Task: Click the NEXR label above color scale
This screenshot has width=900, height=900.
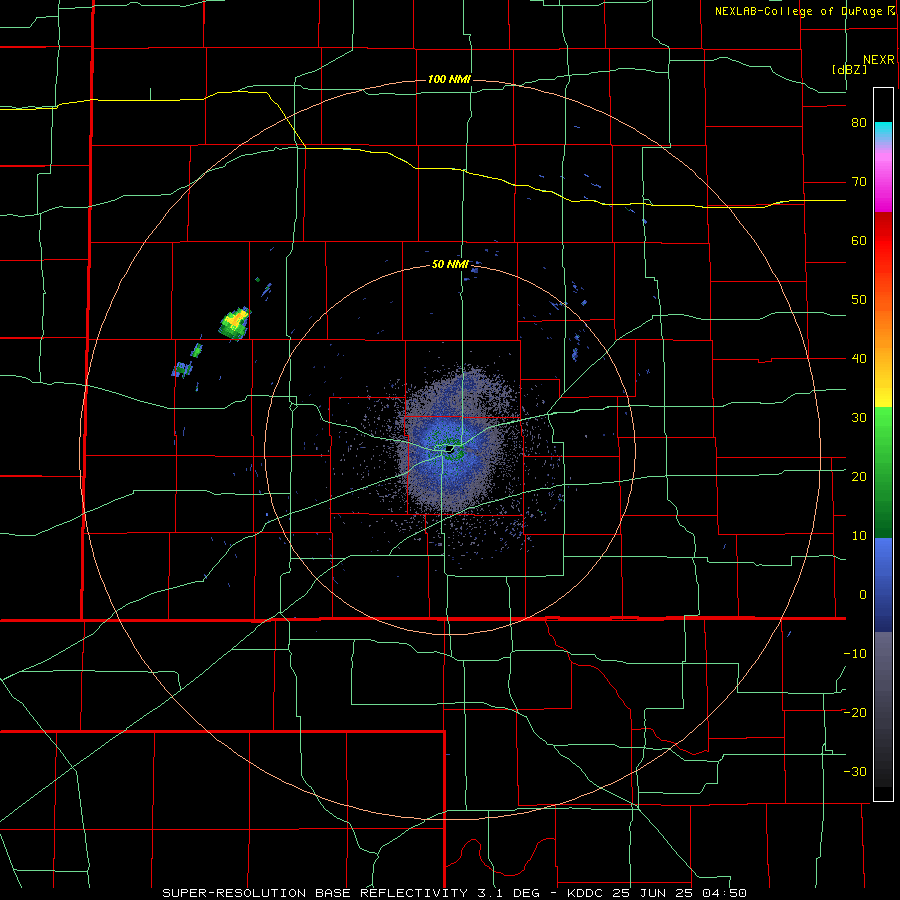Action: pyautogui.click(x=878, y=60)
